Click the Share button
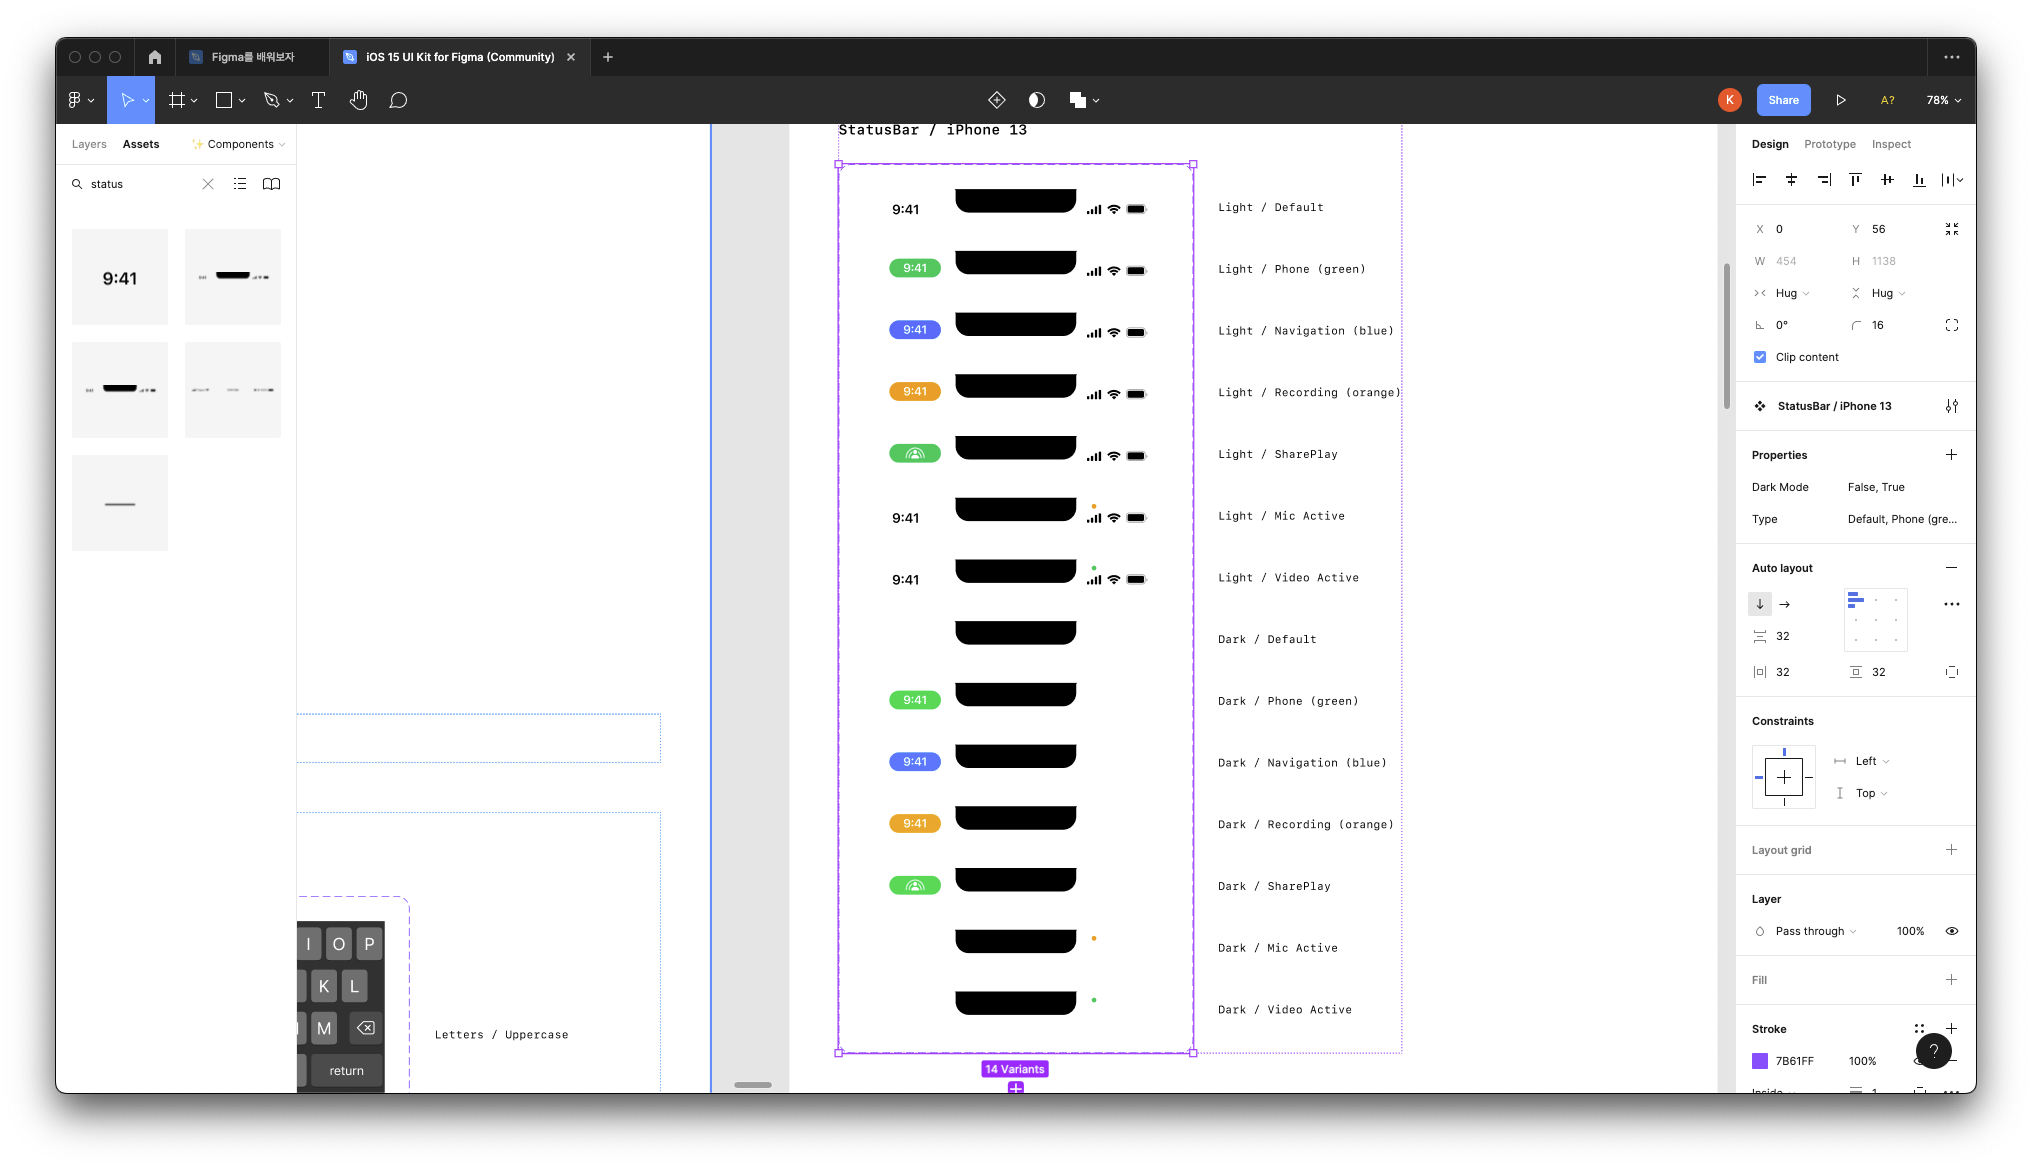The width and height of the screenshot is (2032, 1167). (x=1783, y=100)
